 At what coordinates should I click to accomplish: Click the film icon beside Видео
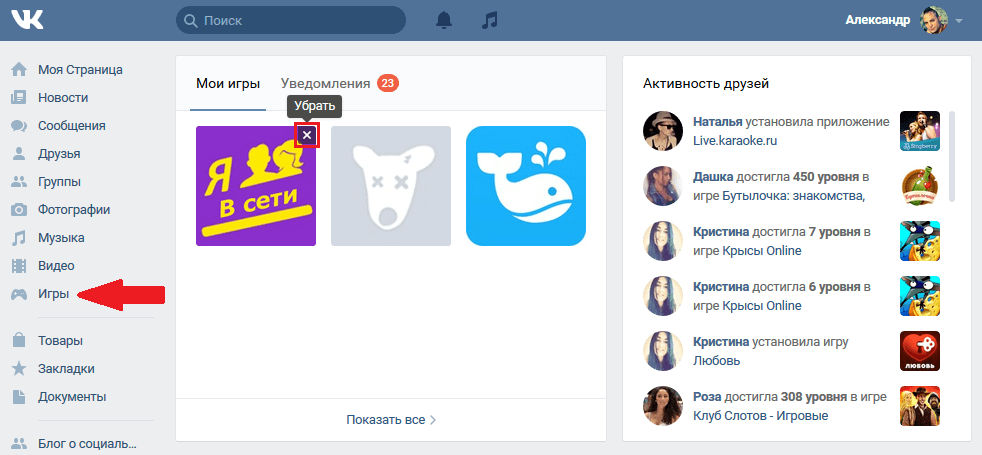pyautogui.click(x=19, y=266)
